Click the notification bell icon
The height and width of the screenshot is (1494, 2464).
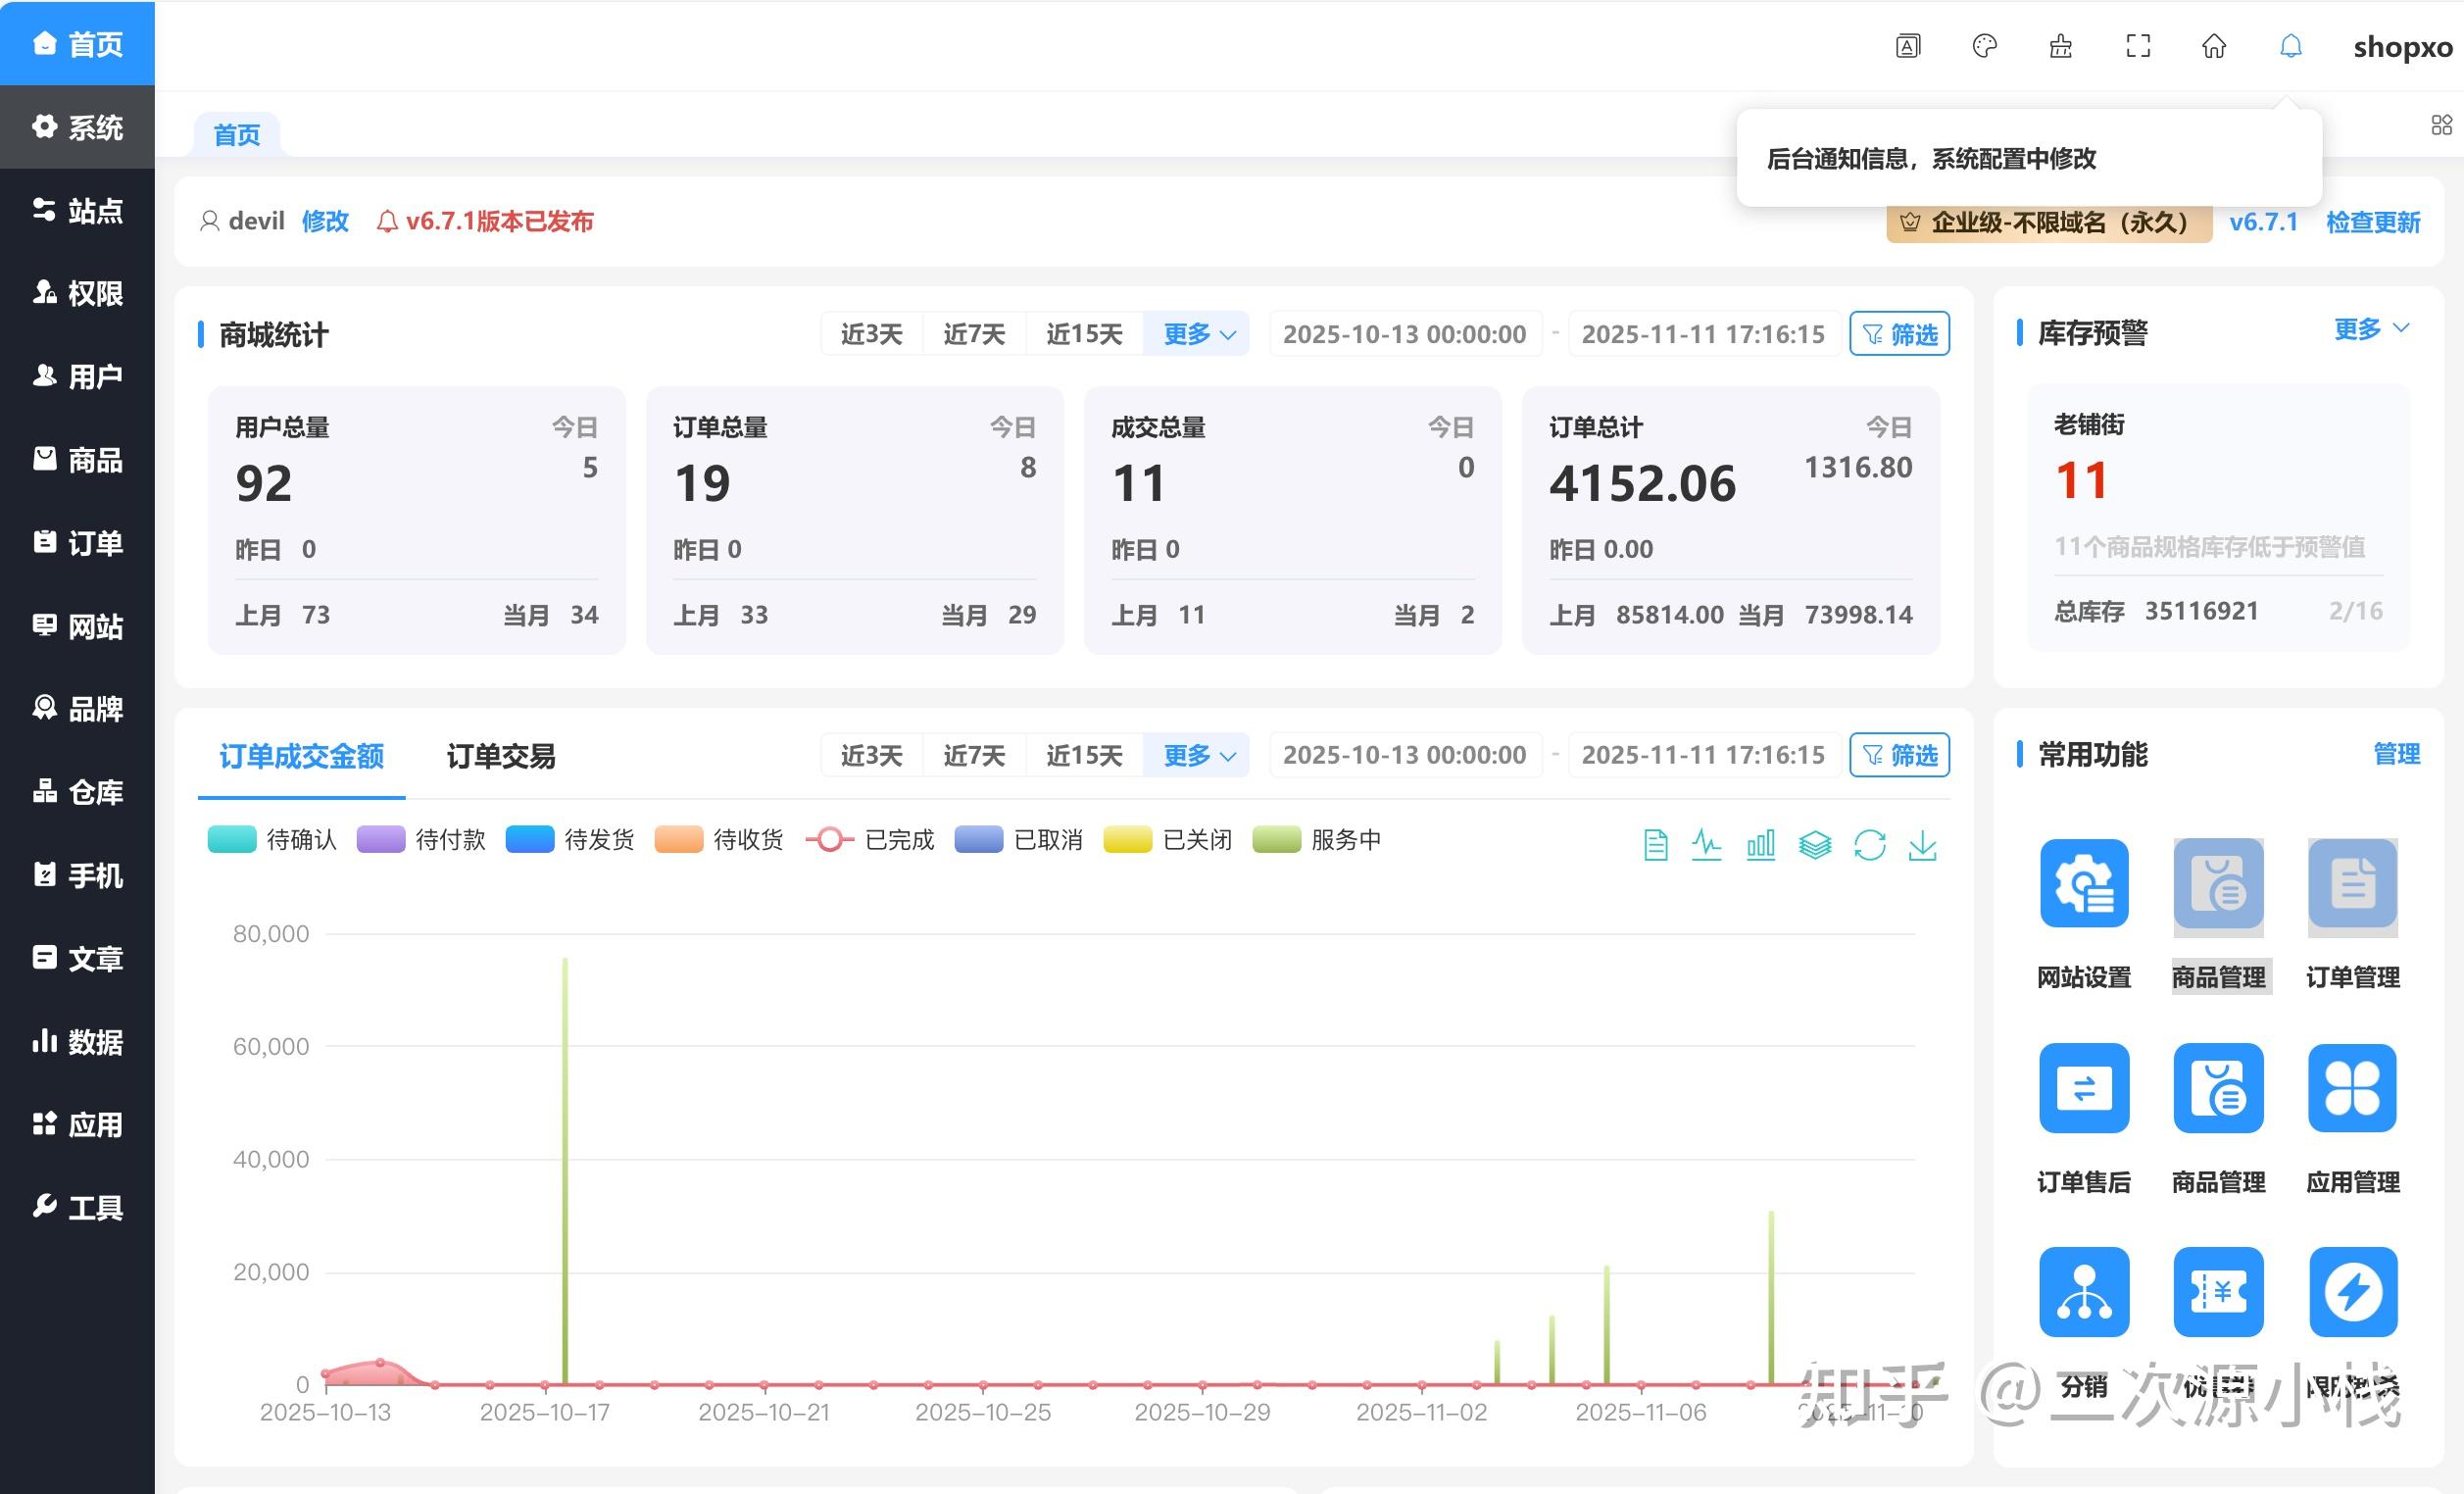pyautogui.click(x=2290, y=46)
